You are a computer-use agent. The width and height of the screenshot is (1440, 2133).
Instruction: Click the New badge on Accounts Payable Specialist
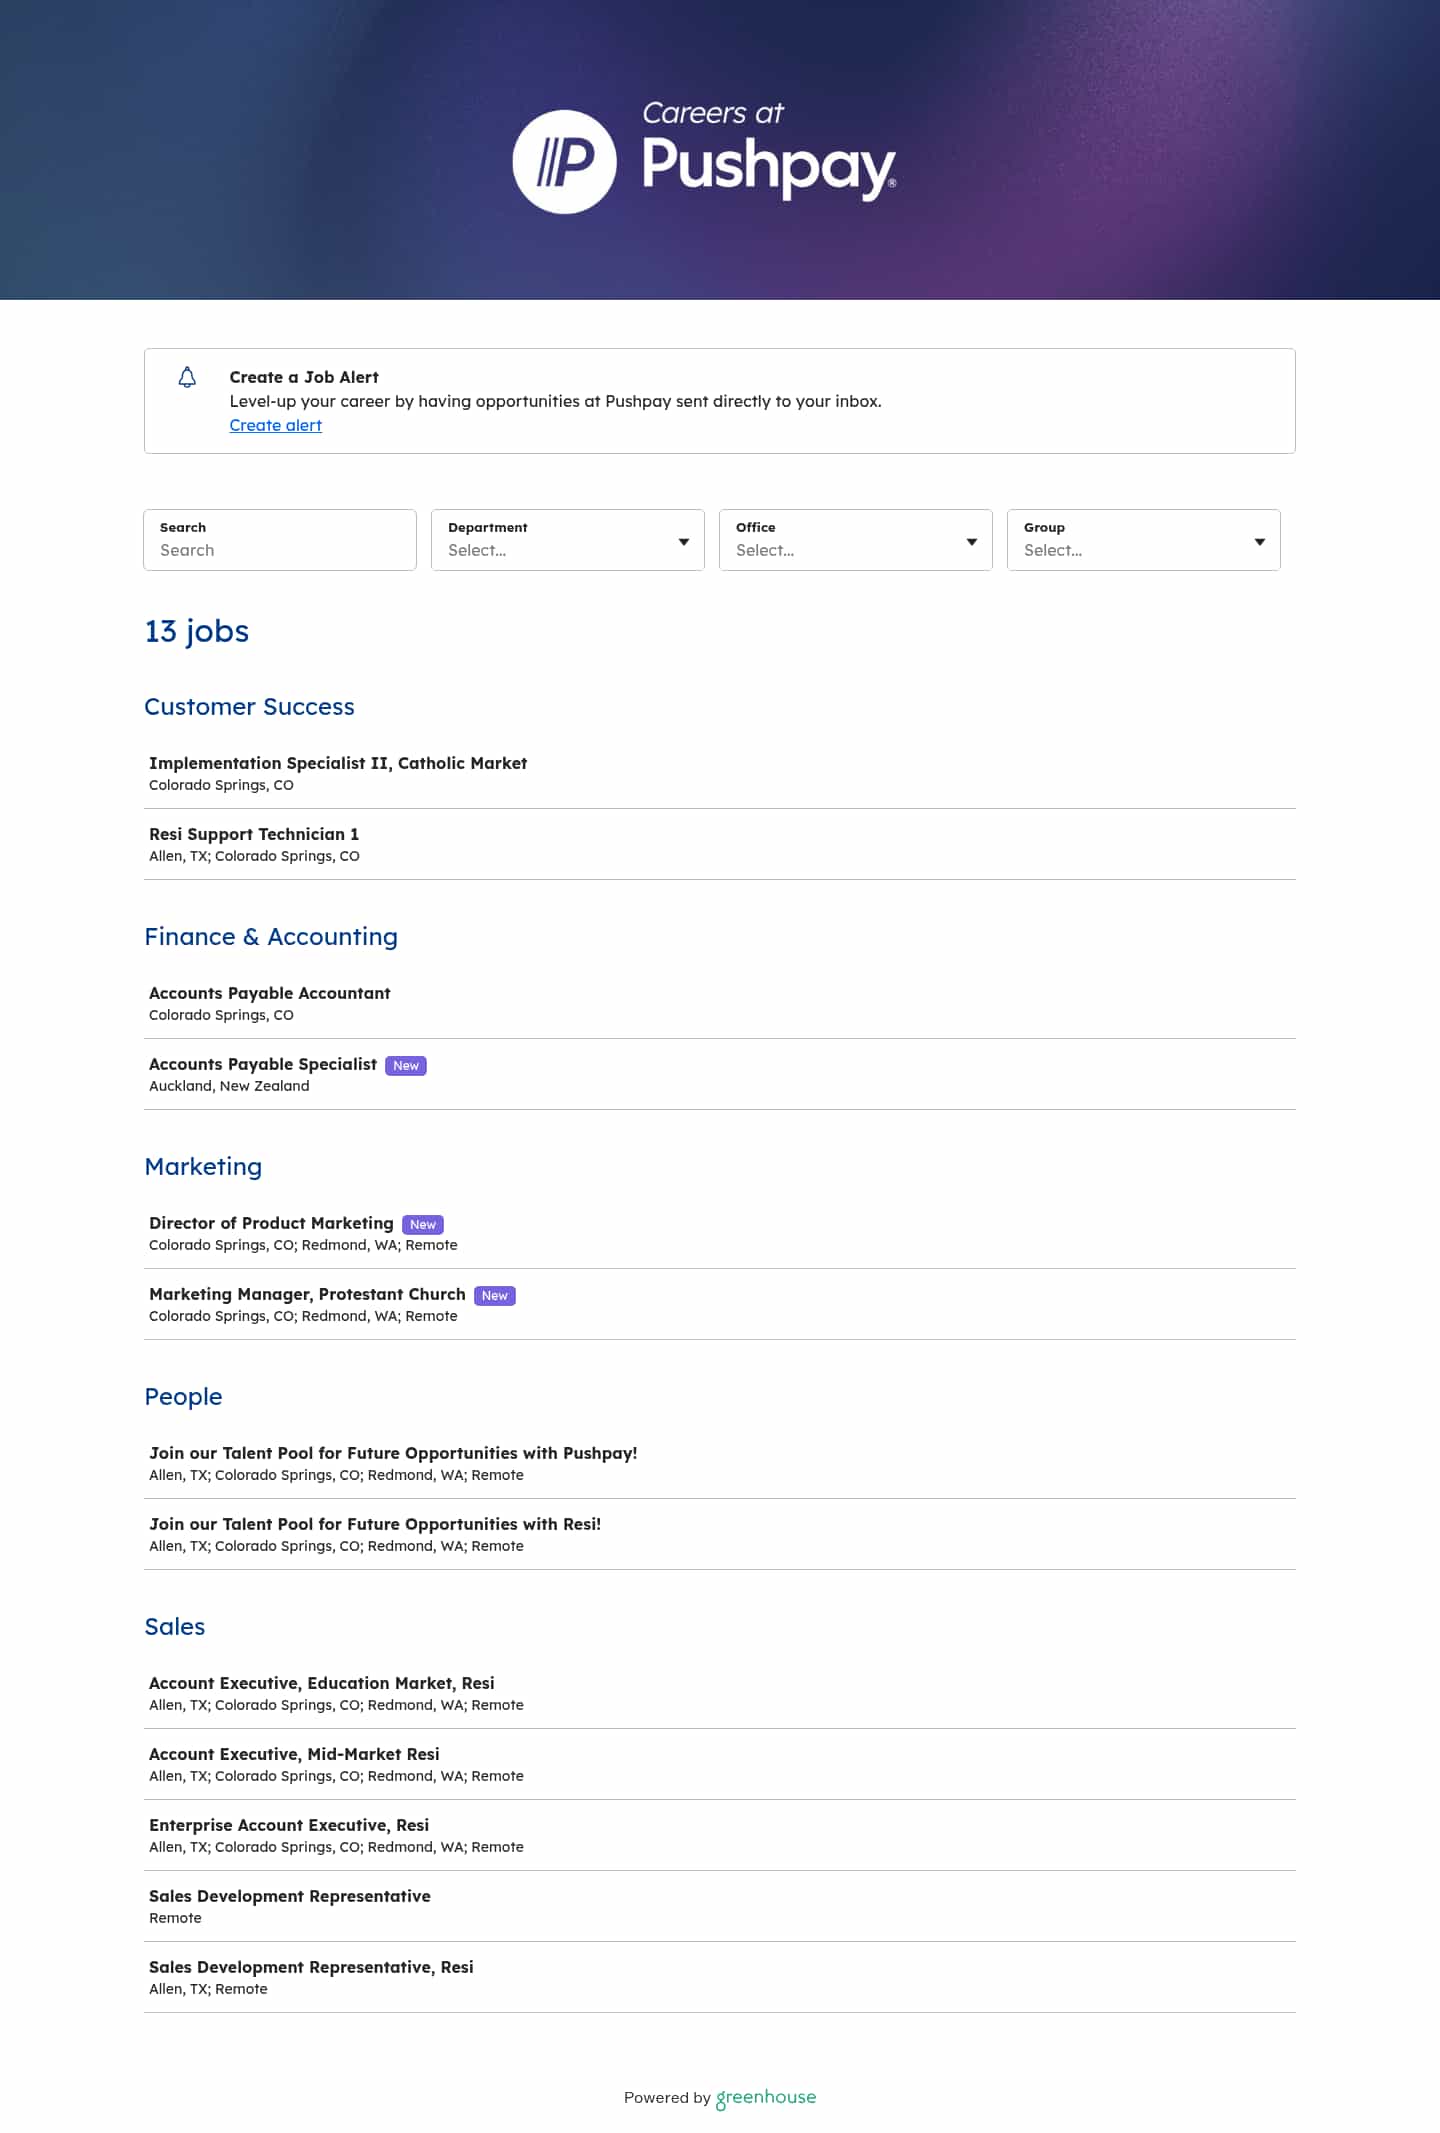[x=406, y=1065]
